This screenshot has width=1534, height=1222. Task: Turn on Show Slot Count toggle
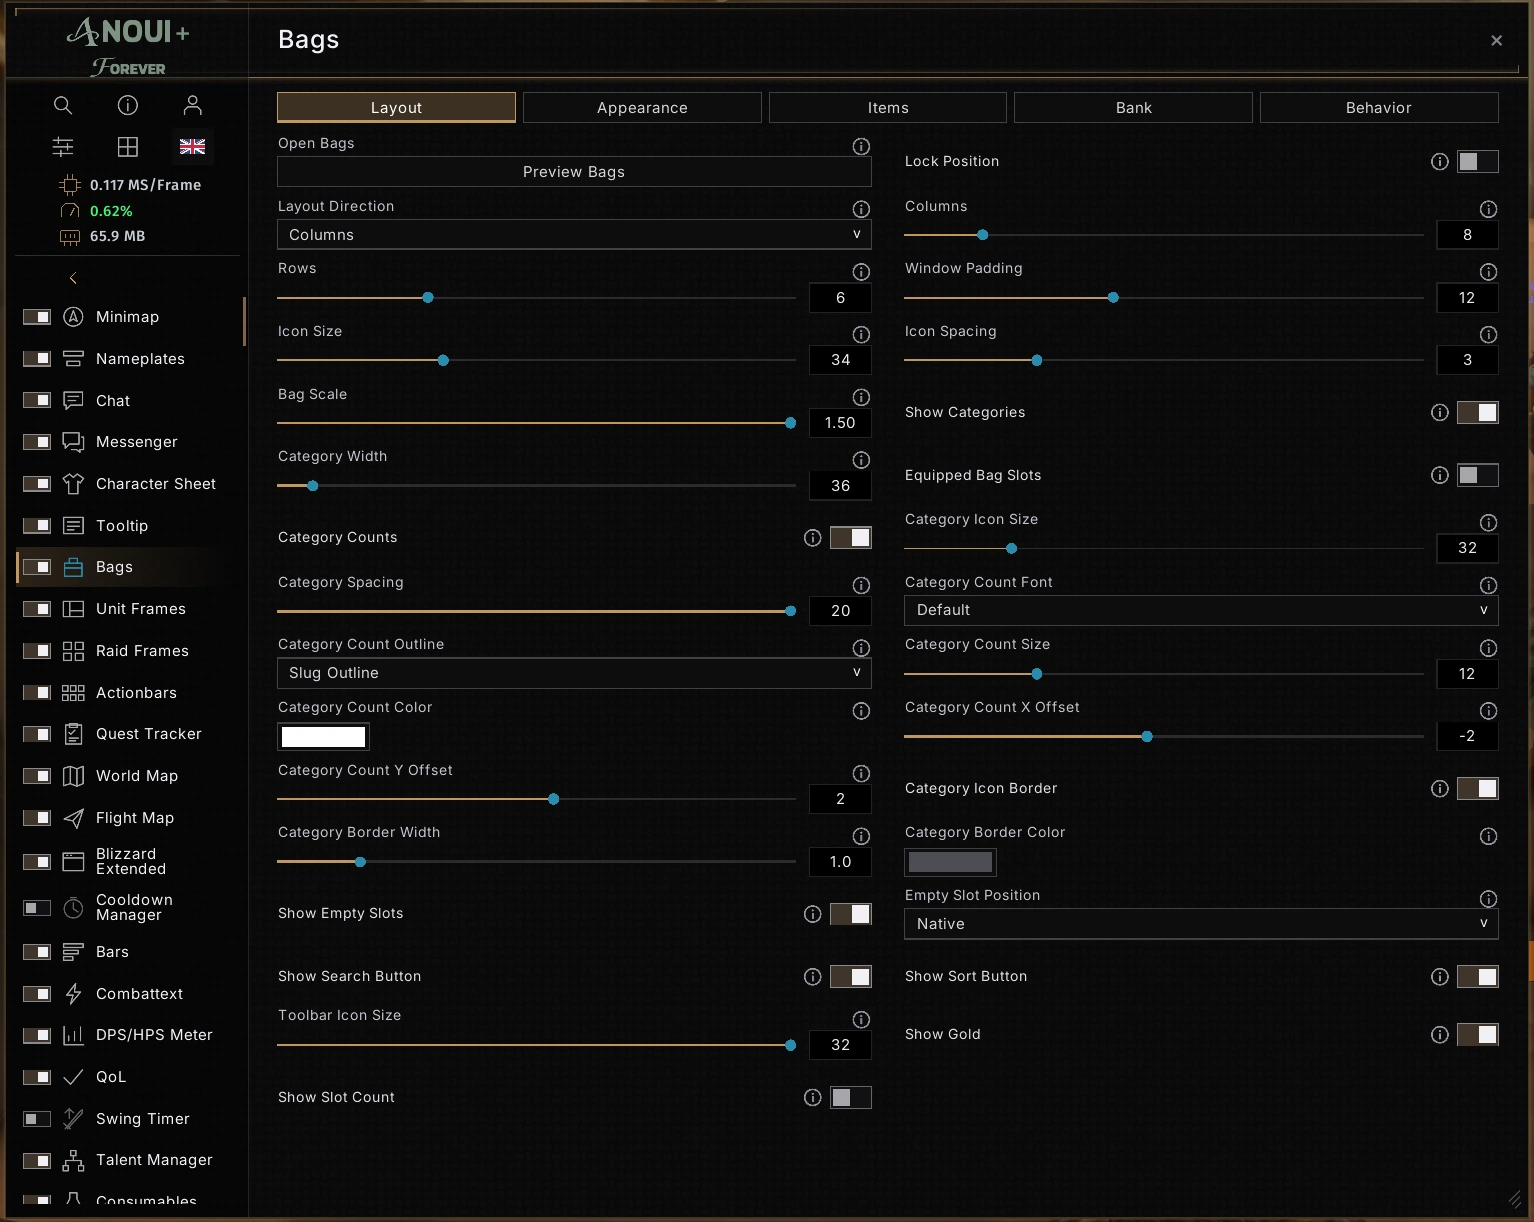[x=851, y=1098]
